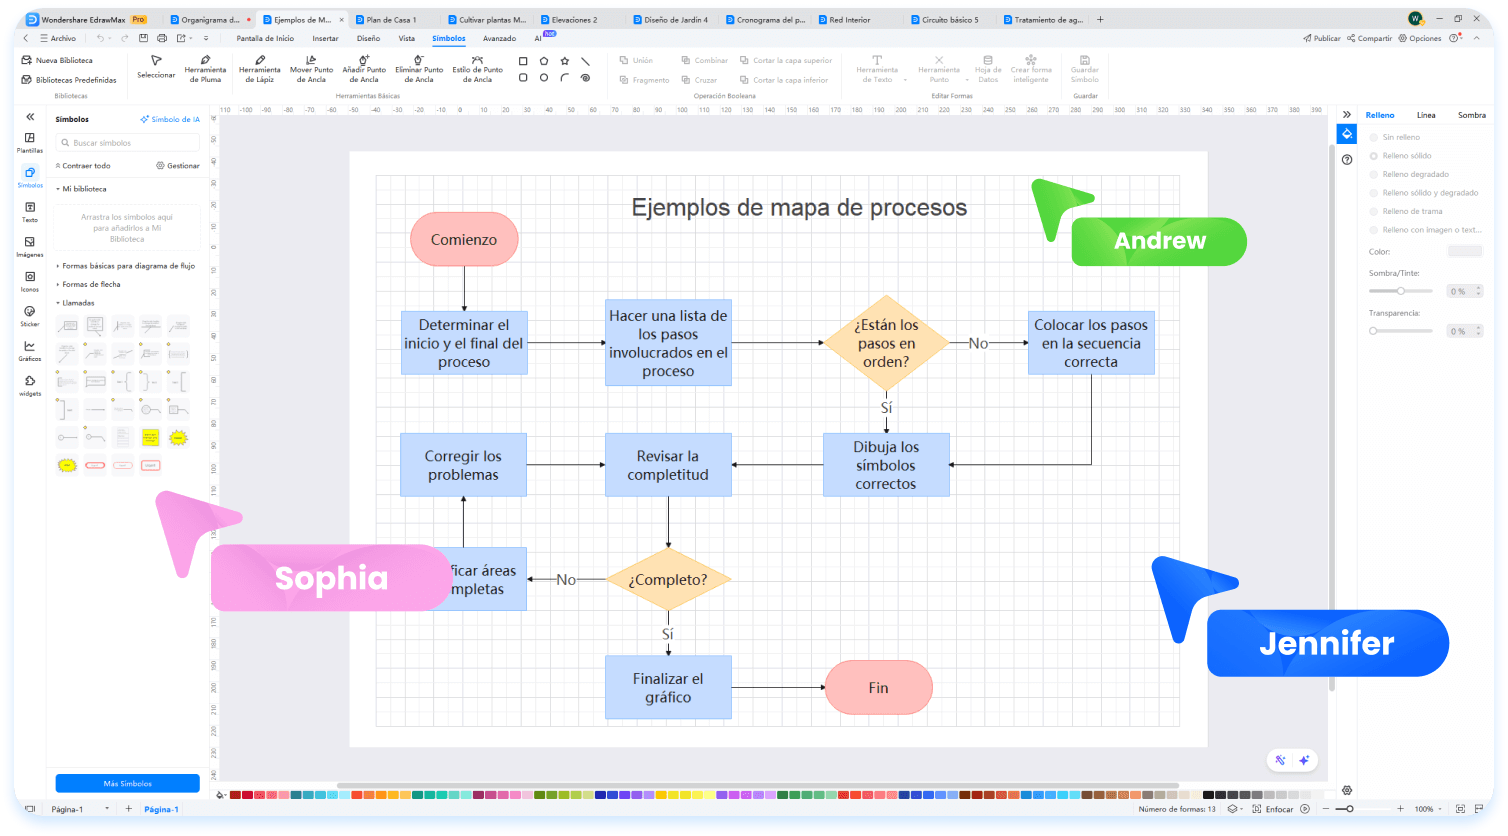This screenshot has width=1508, height=836.
Task: Collapse the Llamadas symbol section
Action: click(x=78, y=302)
